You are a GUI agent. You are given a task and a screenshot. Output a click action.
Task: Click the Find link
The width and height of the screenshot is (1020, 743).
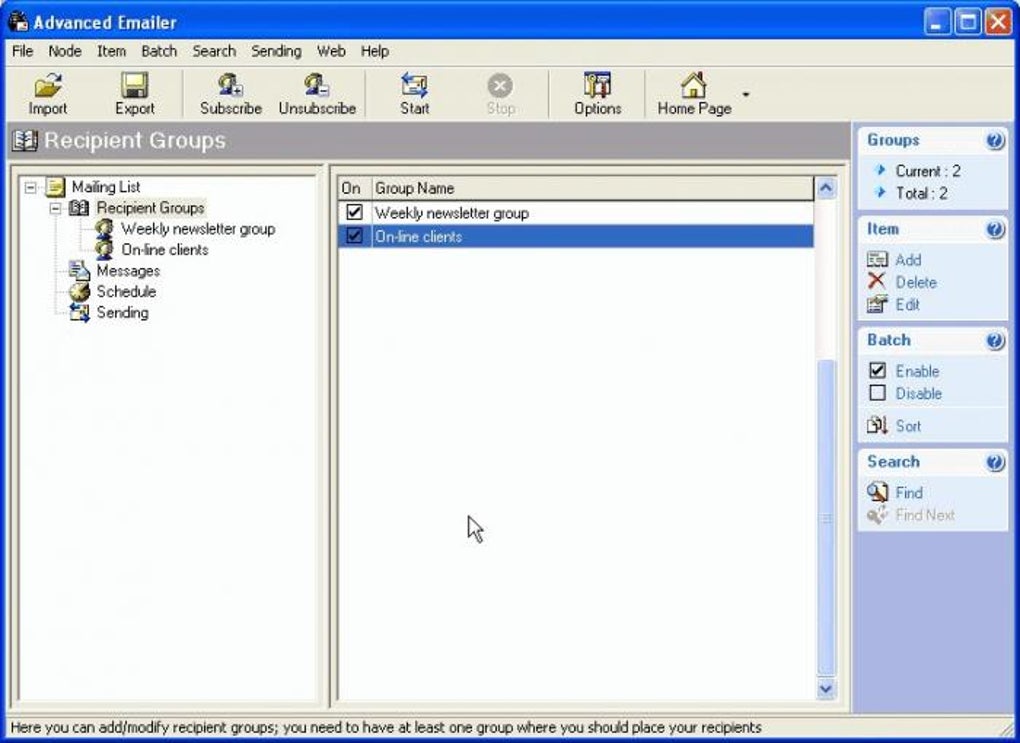(x=909, y=493)
